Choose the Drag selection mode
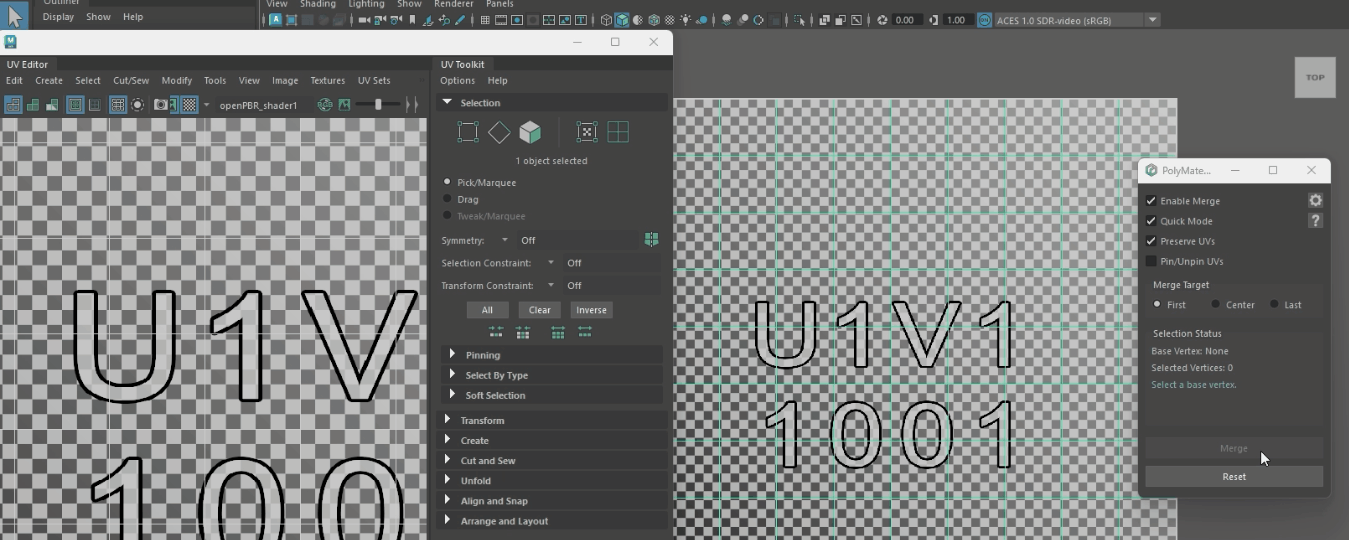Viewport: 1349px width, 540px height. coord(447,199)
